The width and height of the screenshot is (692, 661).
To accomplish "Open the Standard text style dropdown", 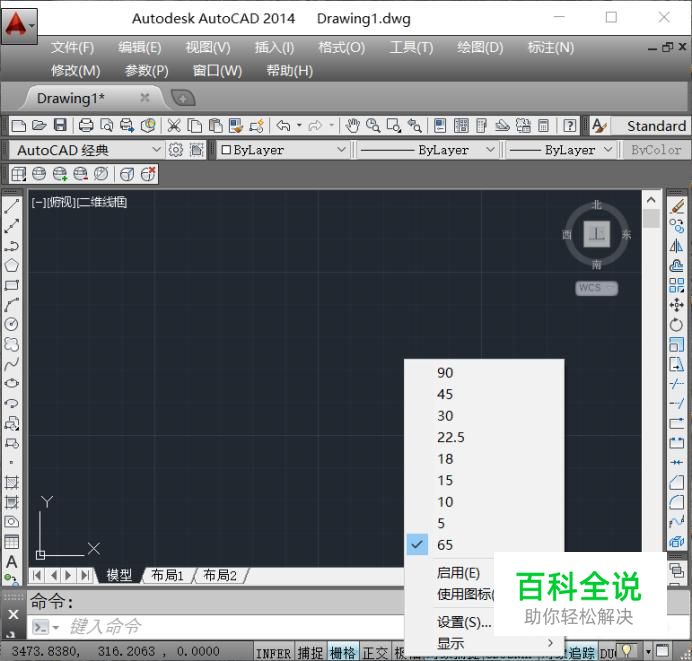I will [651, 126].
